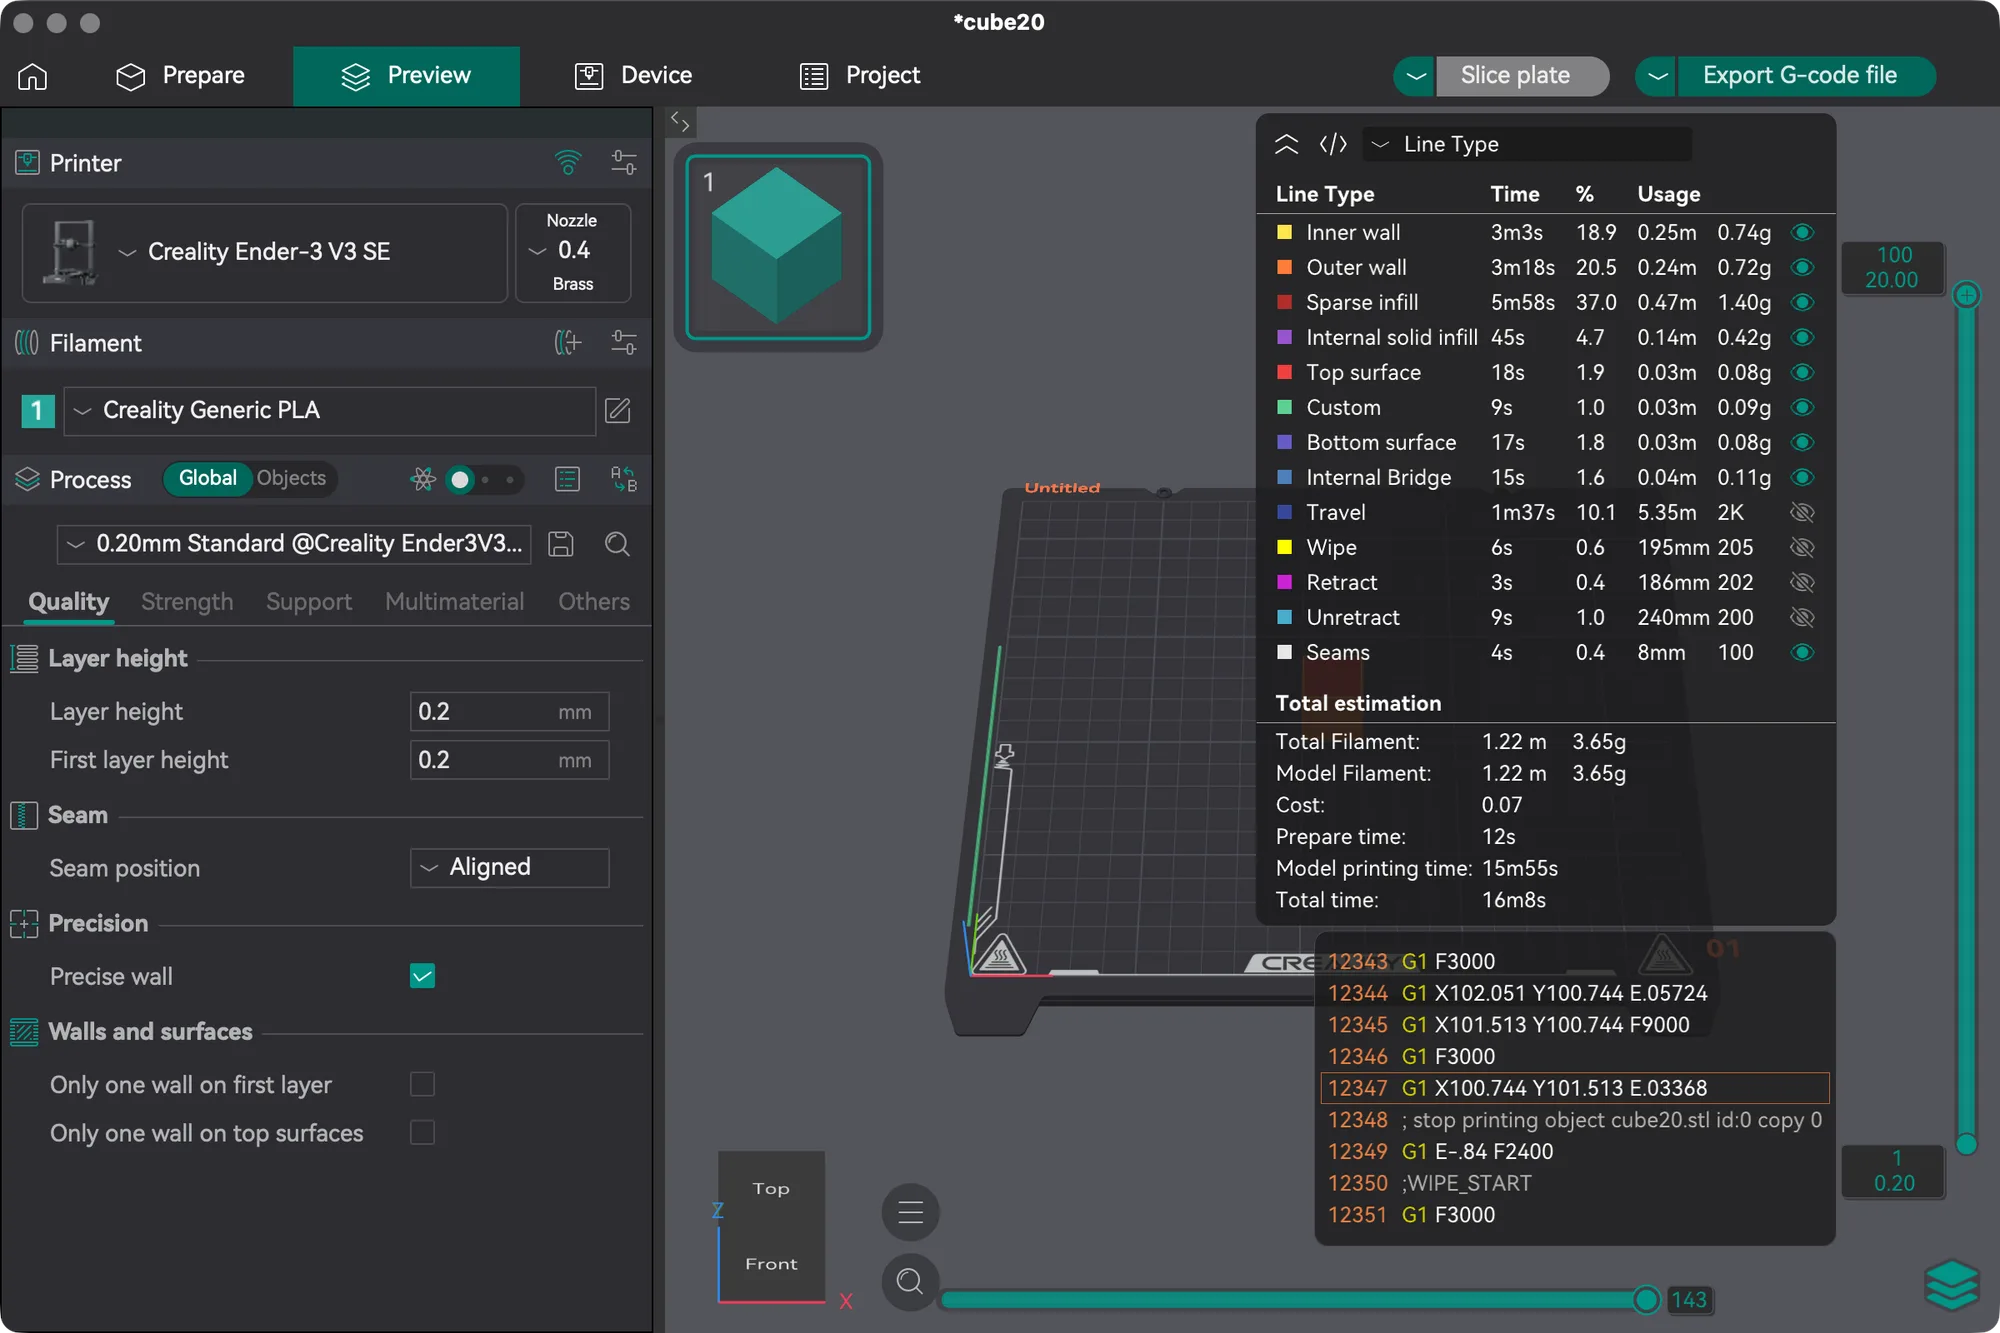Go to the home screen icon
The width and height of the screenshot is (2000, 1333).
click(33, 76)
